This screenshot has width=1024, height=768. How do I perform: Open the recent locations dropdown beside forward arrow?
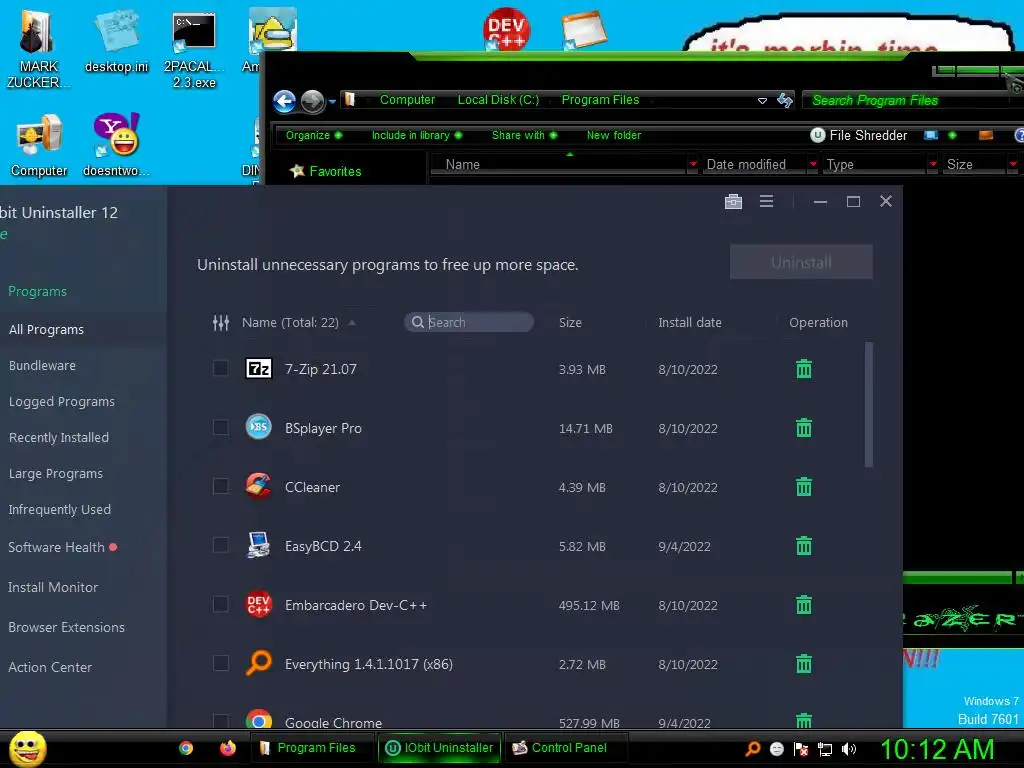332,101
